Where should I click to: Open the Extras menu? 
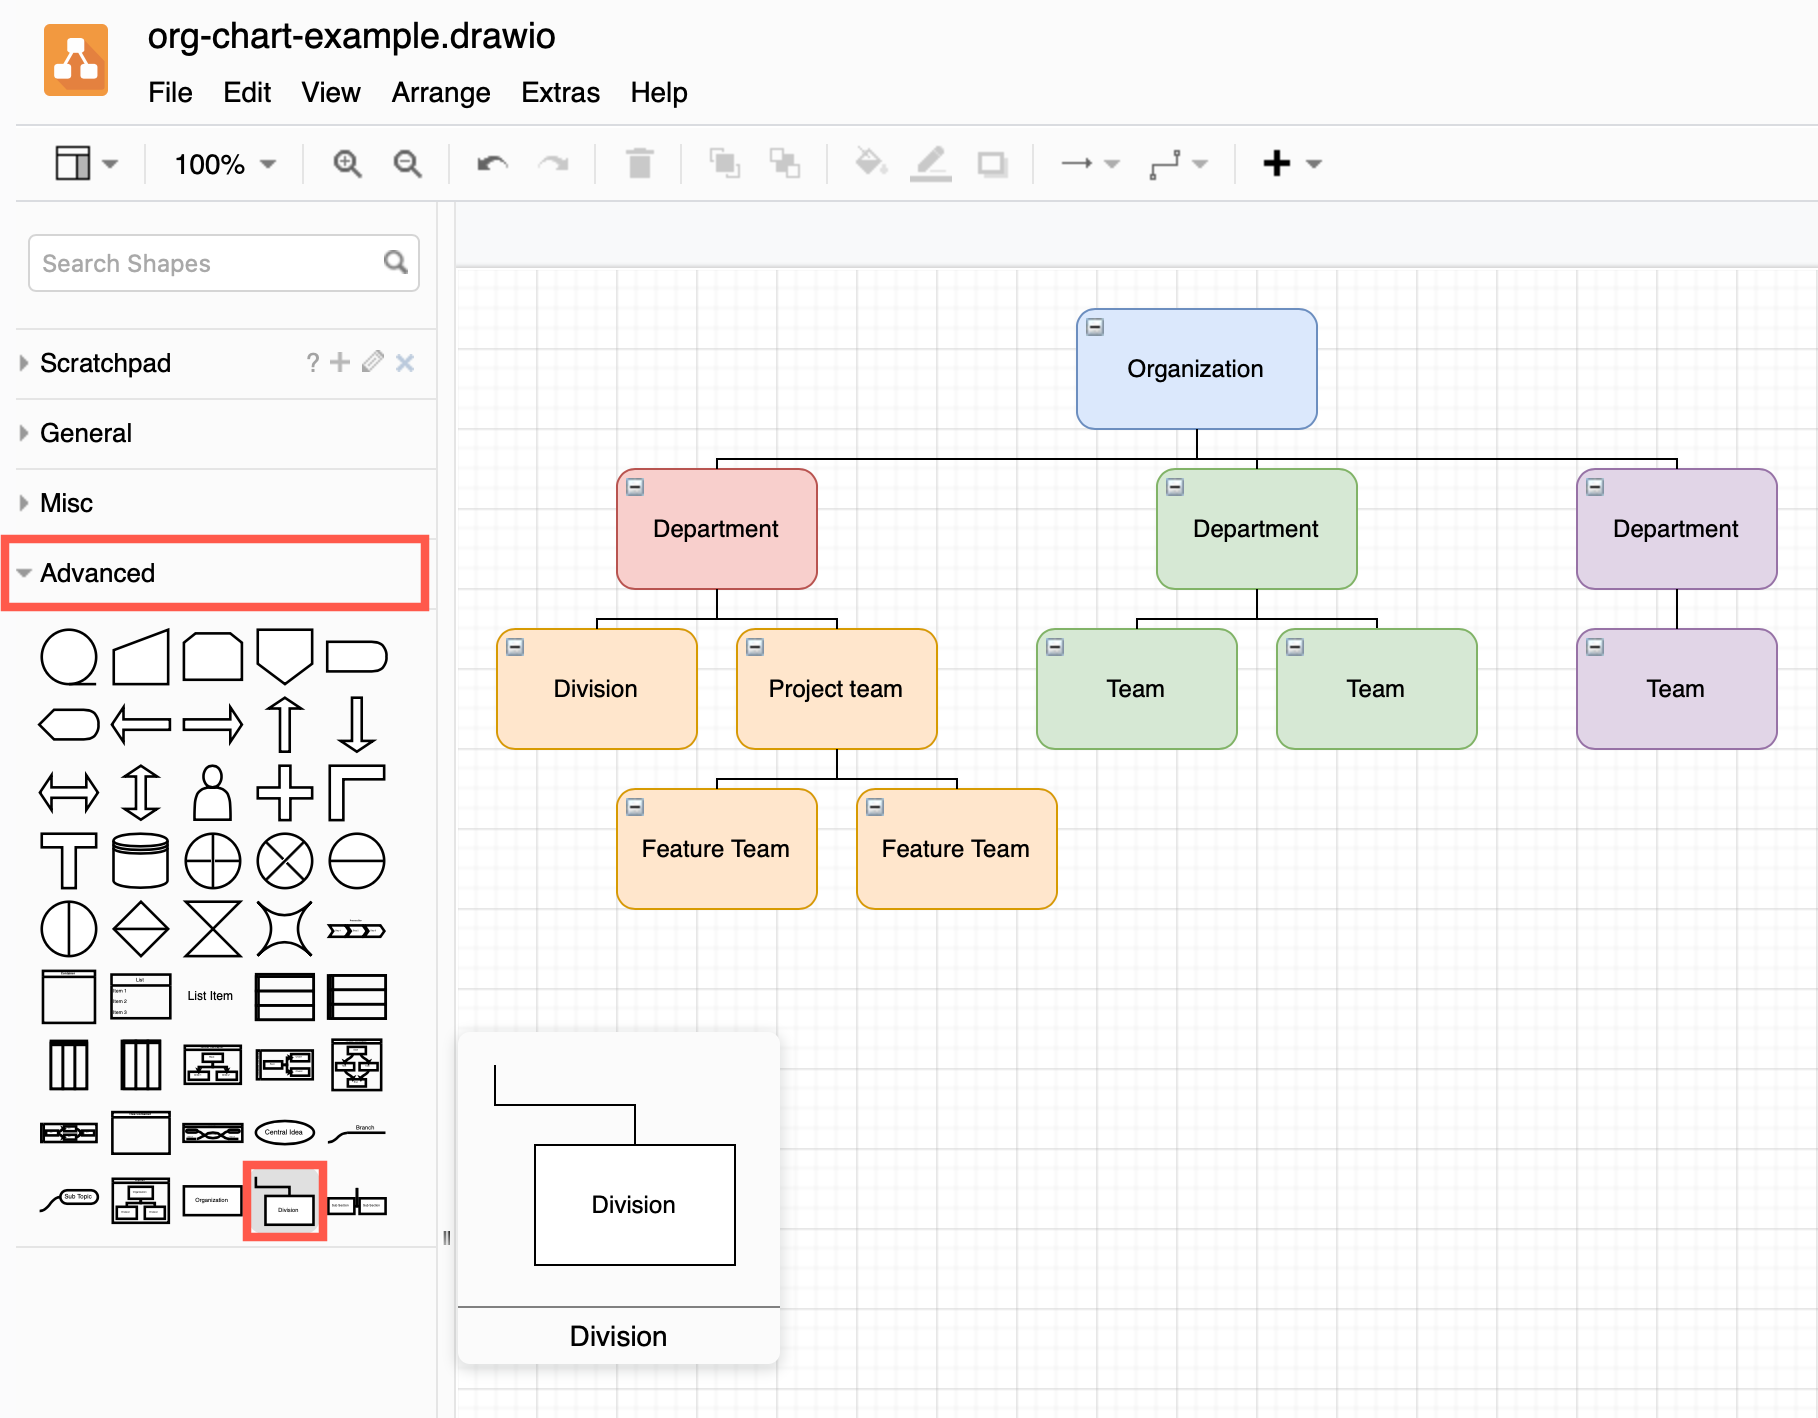[559, 93]
